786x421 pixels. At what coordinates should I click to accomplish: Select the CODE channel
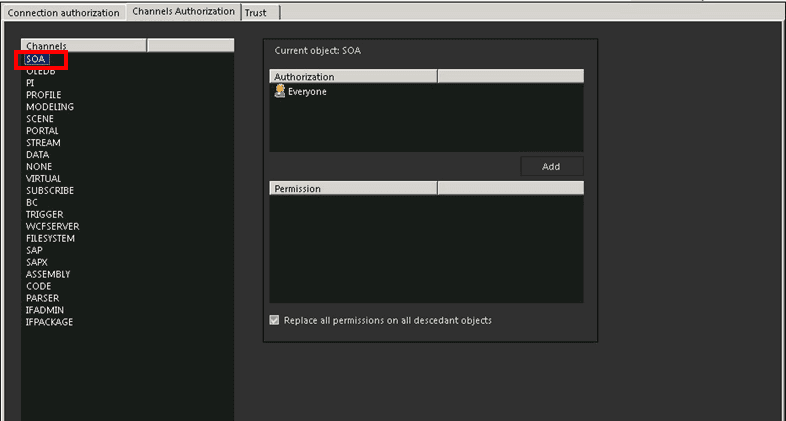pyautogui.click(x=39, y=286)
